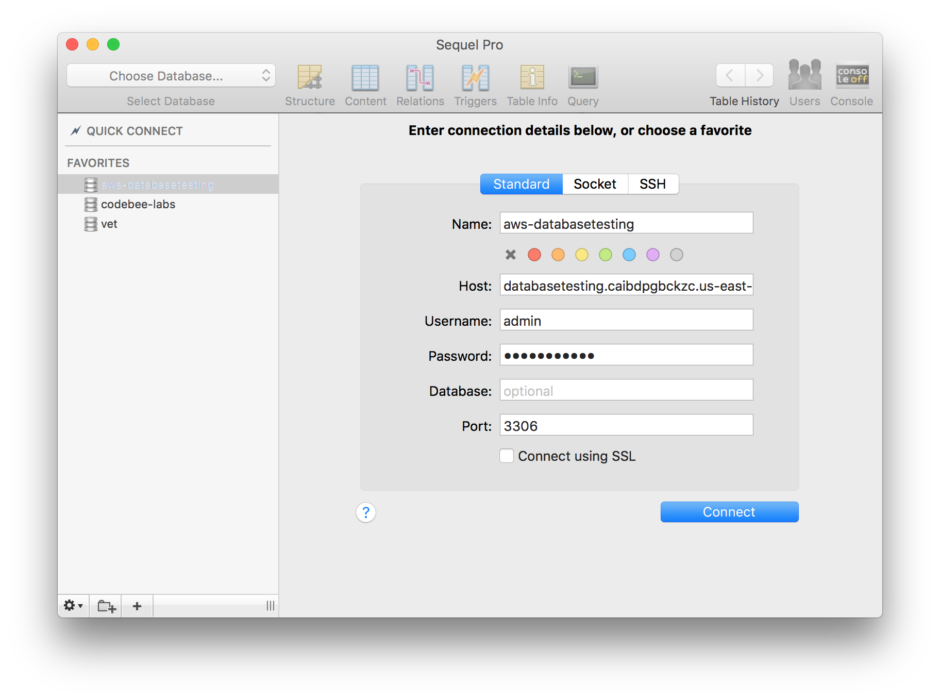Image resolution: width=940 pixels, height=700 pixels.
Task: Open the Console icon
Action: (852, 83)
